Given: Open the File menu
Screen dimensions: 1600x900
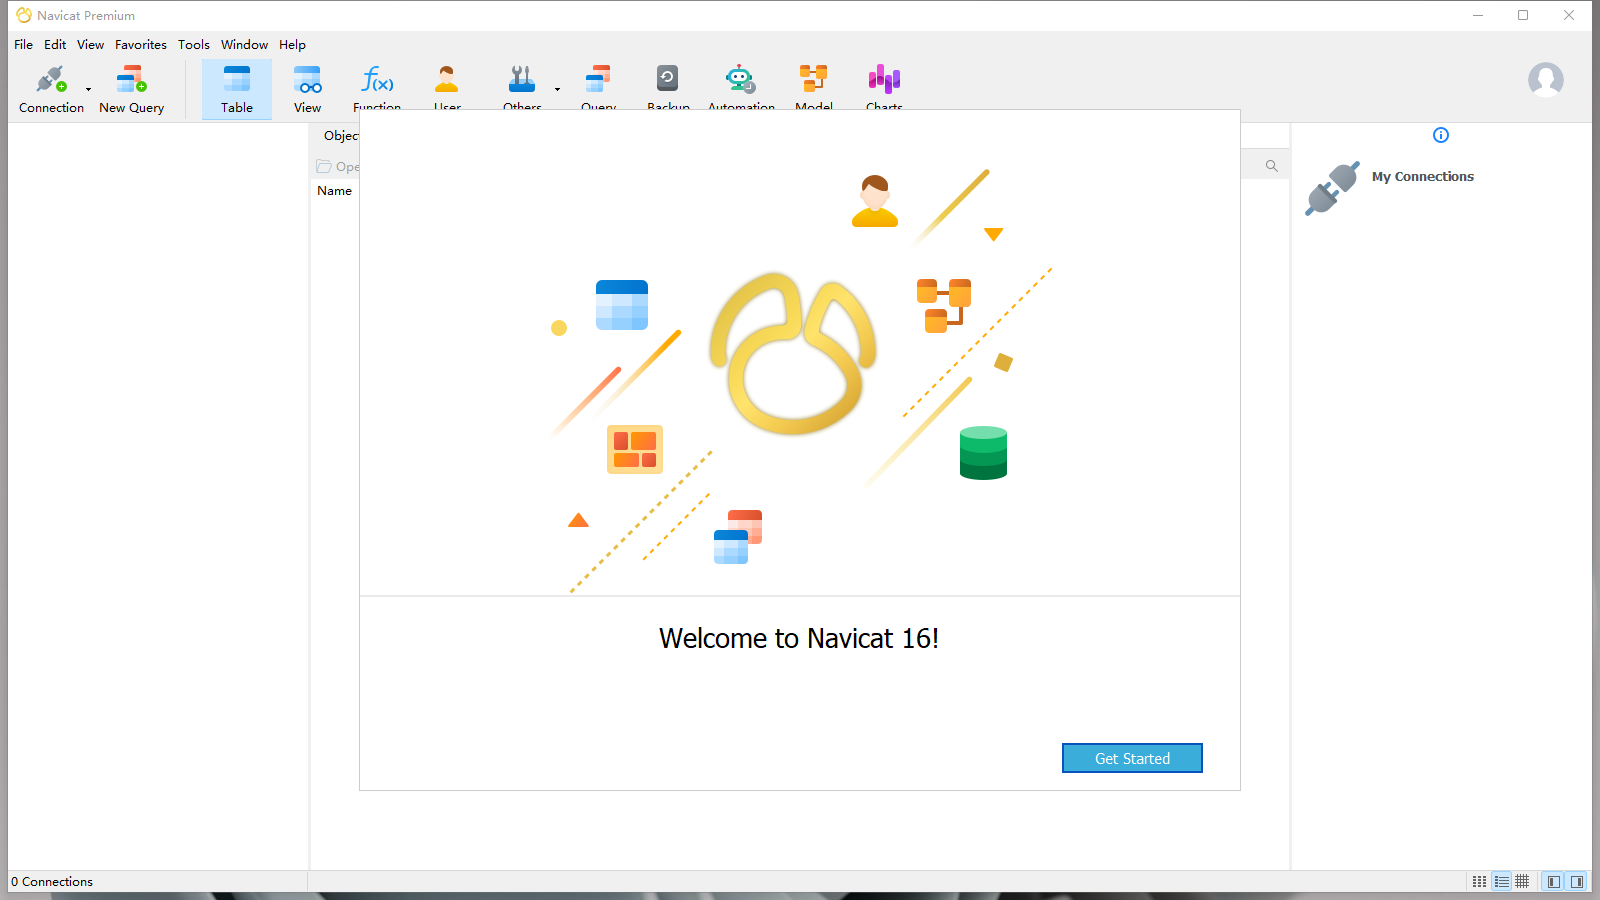Looking at the screenshot, I should tap(23, 45).
